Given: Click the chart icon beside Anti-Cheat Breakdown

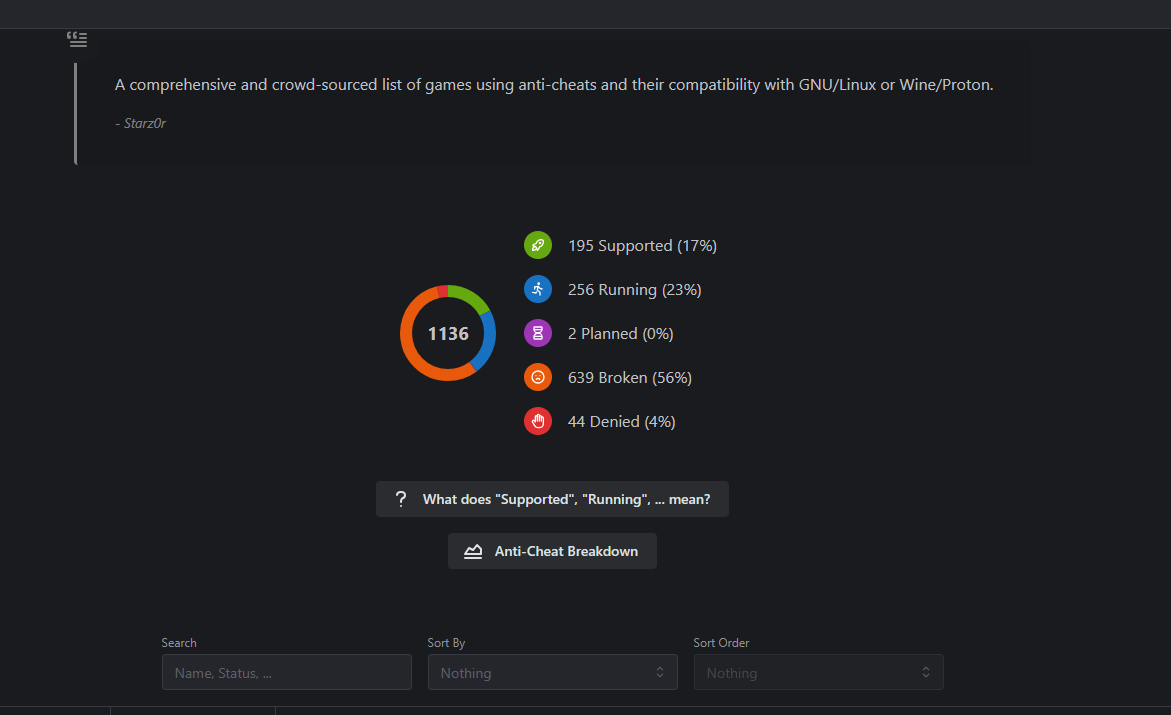Looking at the screenshot, I should pyautogui.click(x=473, y=551).
